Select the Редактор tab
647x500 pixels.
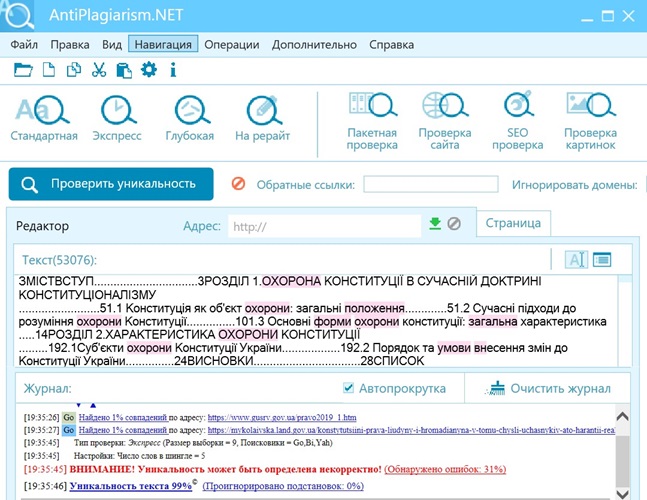click(43, 226)
